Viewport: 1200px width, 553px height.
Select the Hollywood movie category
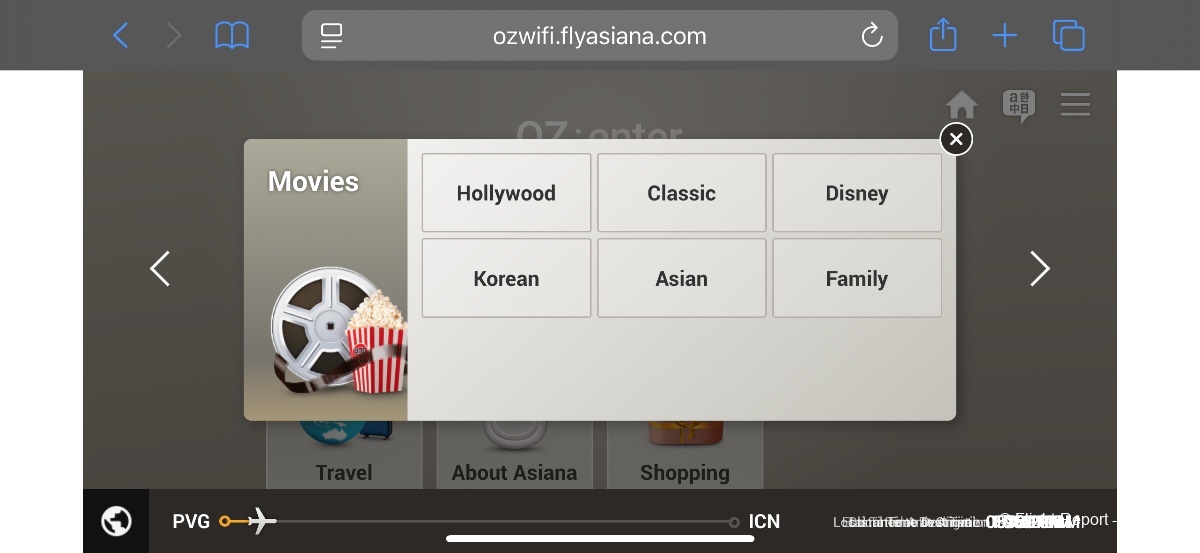click(x=506, y=193)
